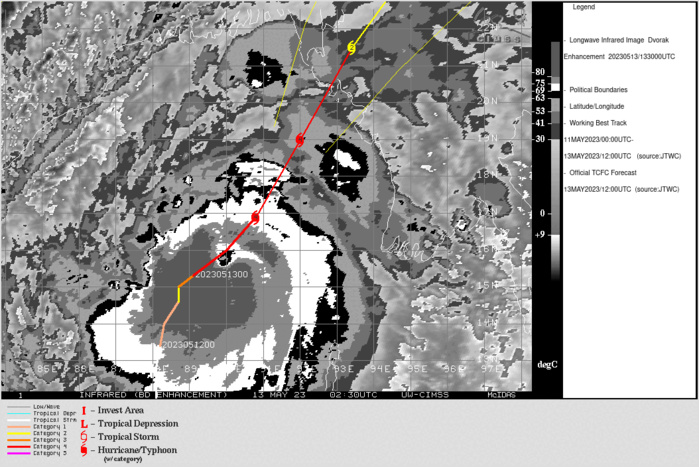Click the Hurricane/Typhoon legend symbol
Image resolution: width=699 pixels, height=467 pixels.
pos(83,451)
